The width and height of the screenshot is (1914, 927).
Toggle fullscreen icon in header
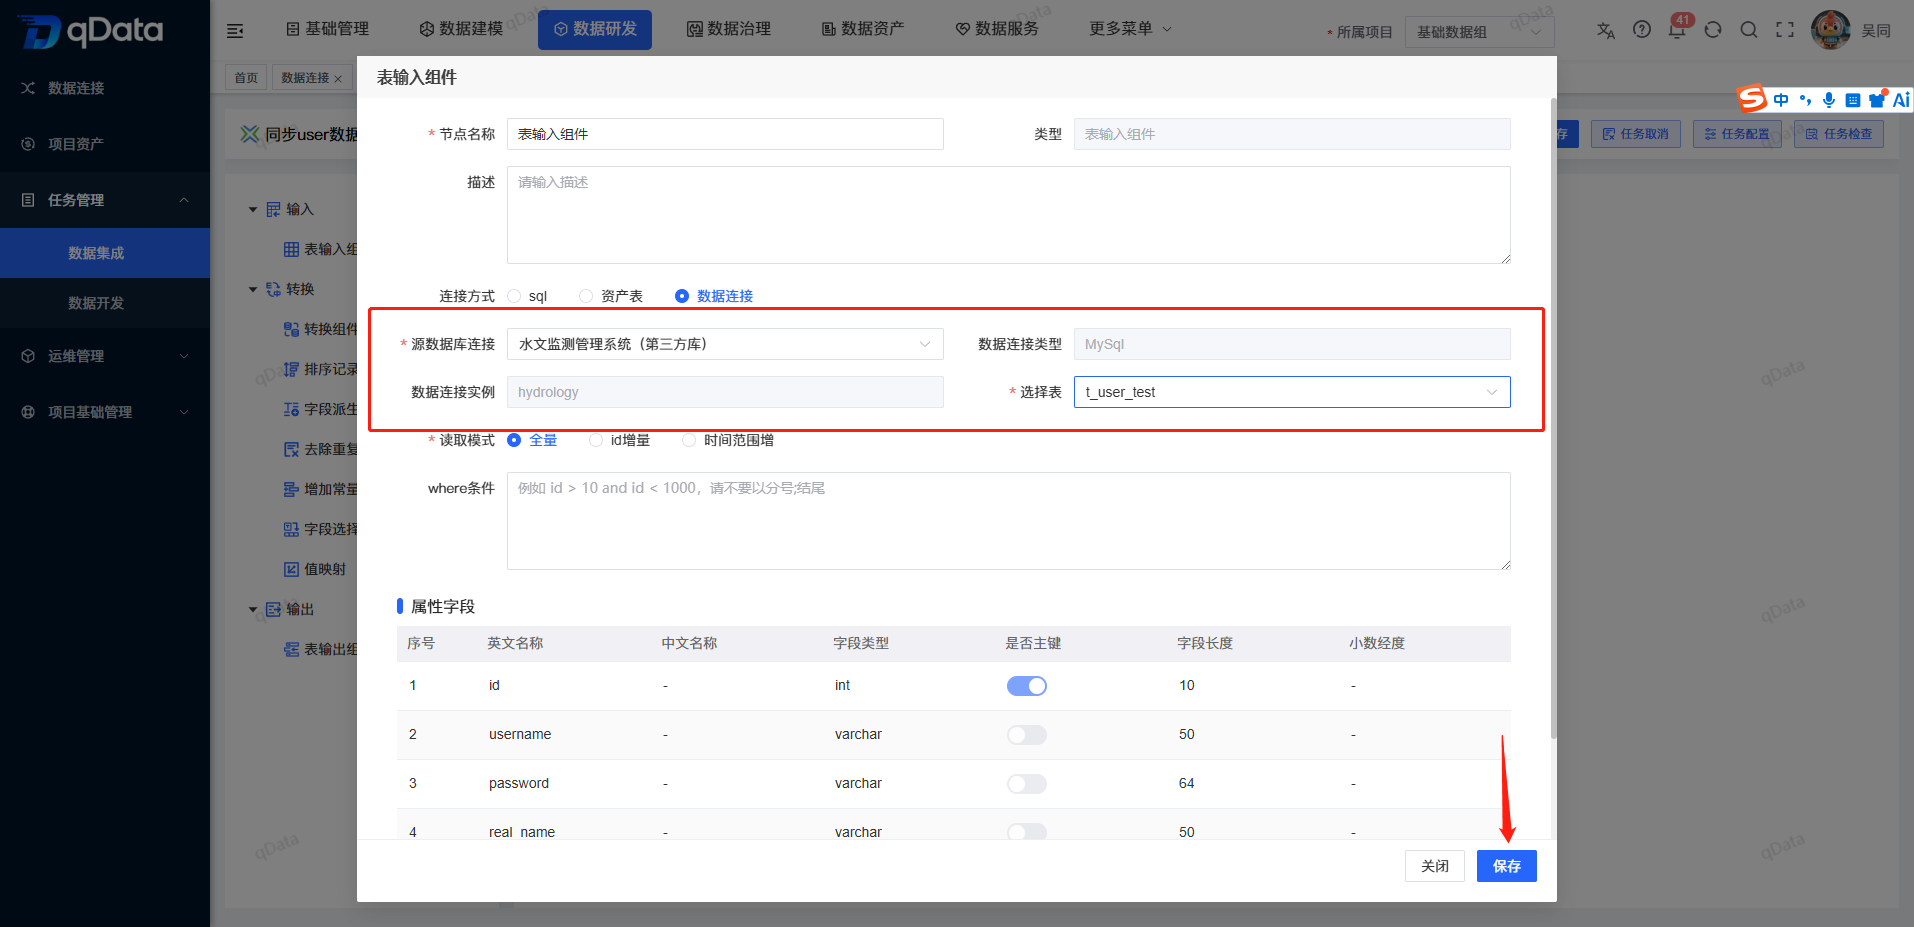coord(1785,30)
